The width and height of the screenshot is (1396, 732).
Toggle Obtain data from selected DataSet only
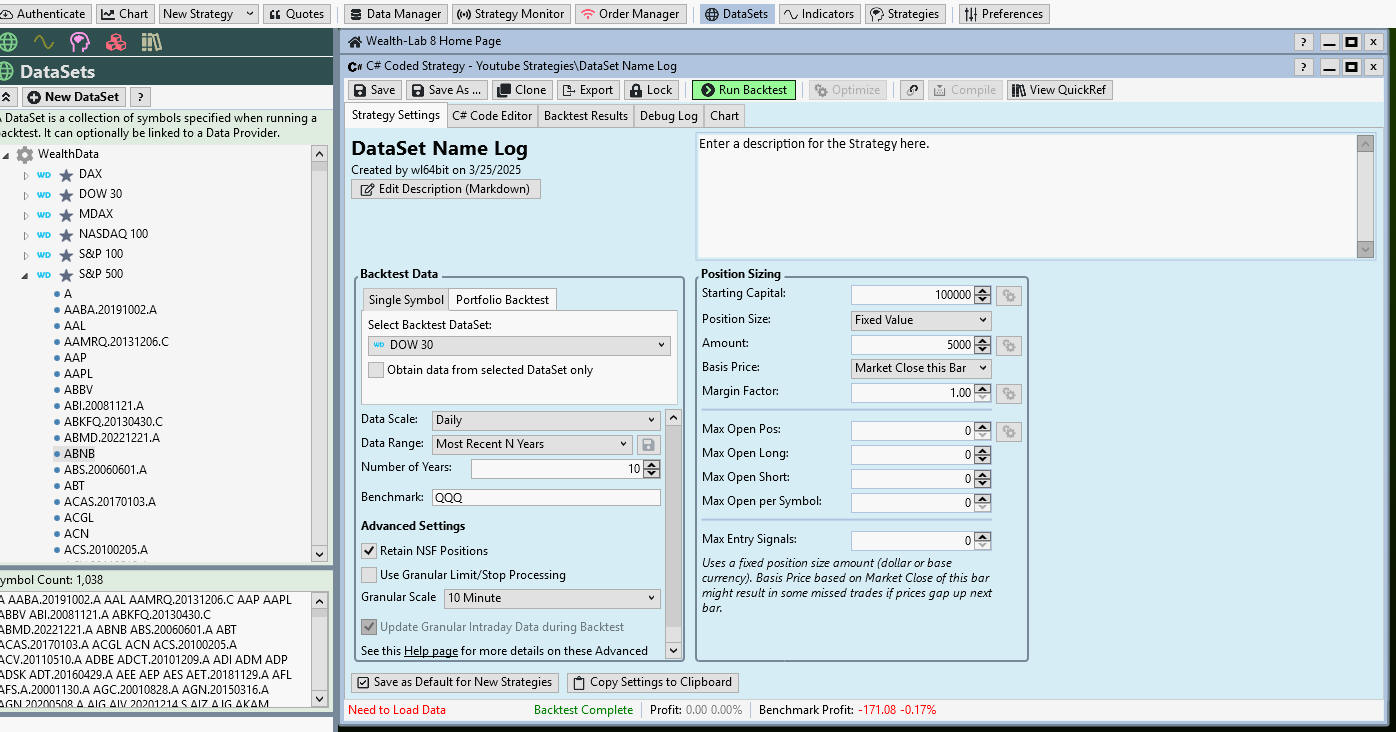point(376,370)
